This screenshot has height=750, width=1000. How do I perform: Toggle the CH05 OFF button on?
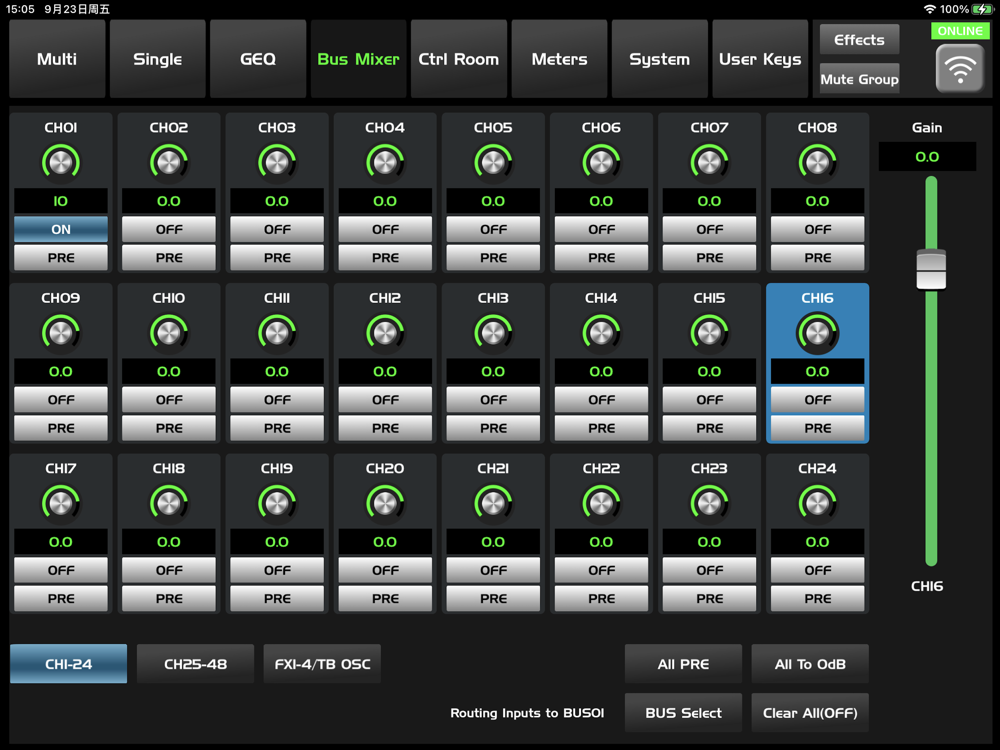coord(493,230)
